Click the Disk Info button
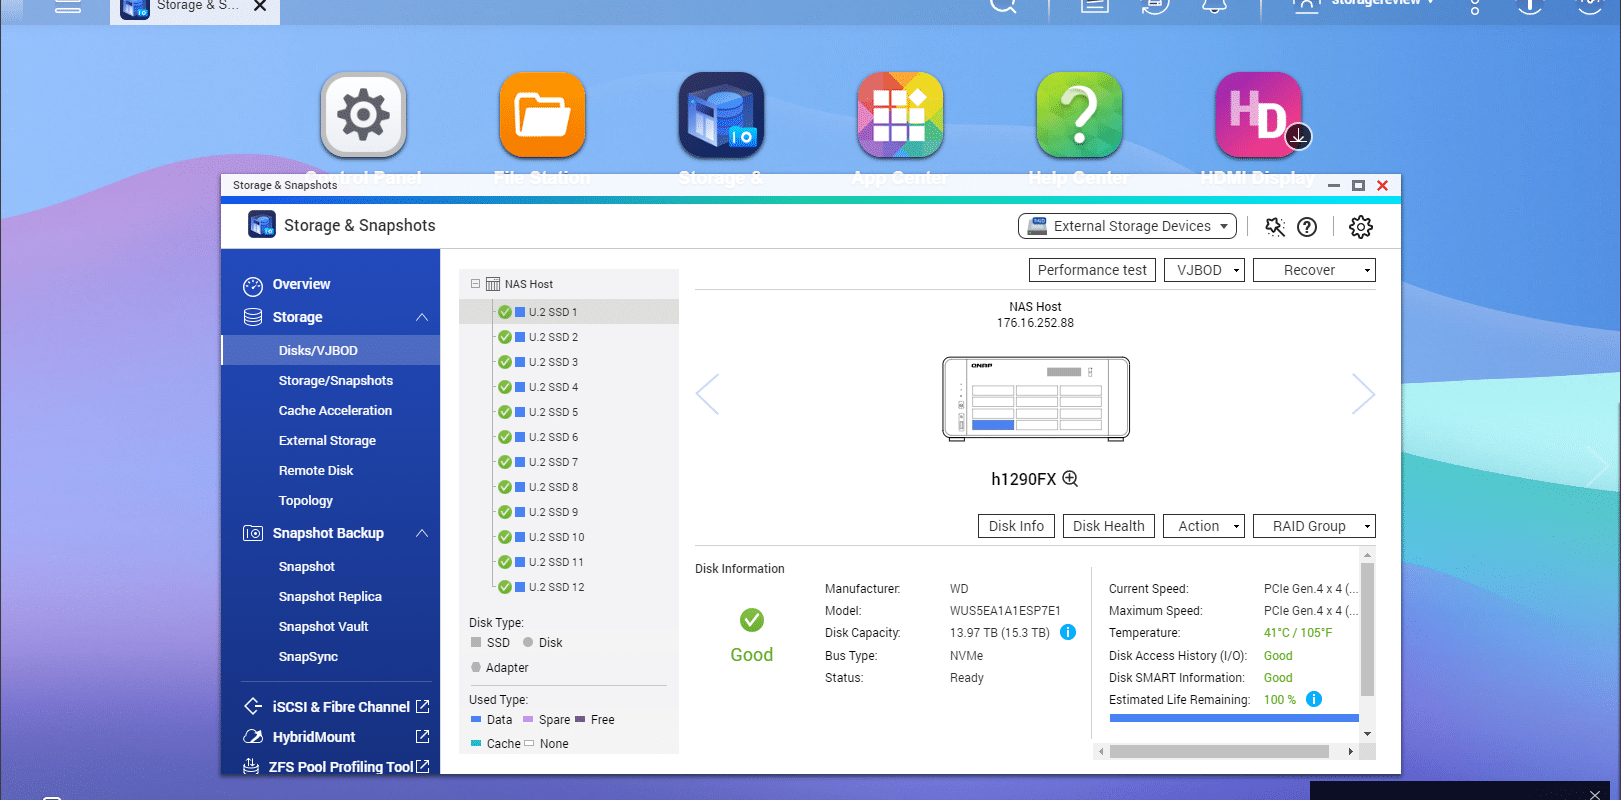 click(1016, 526)
